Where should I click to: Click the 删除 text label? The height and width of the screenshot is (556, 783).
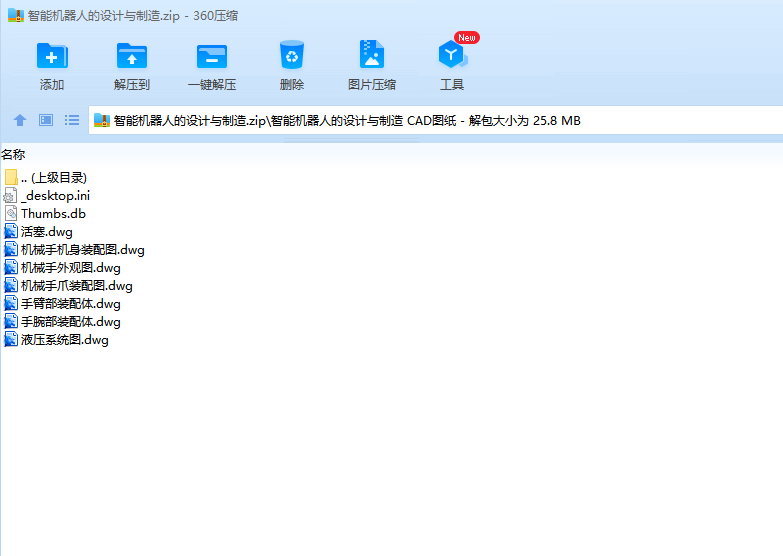tap(292, 84)
